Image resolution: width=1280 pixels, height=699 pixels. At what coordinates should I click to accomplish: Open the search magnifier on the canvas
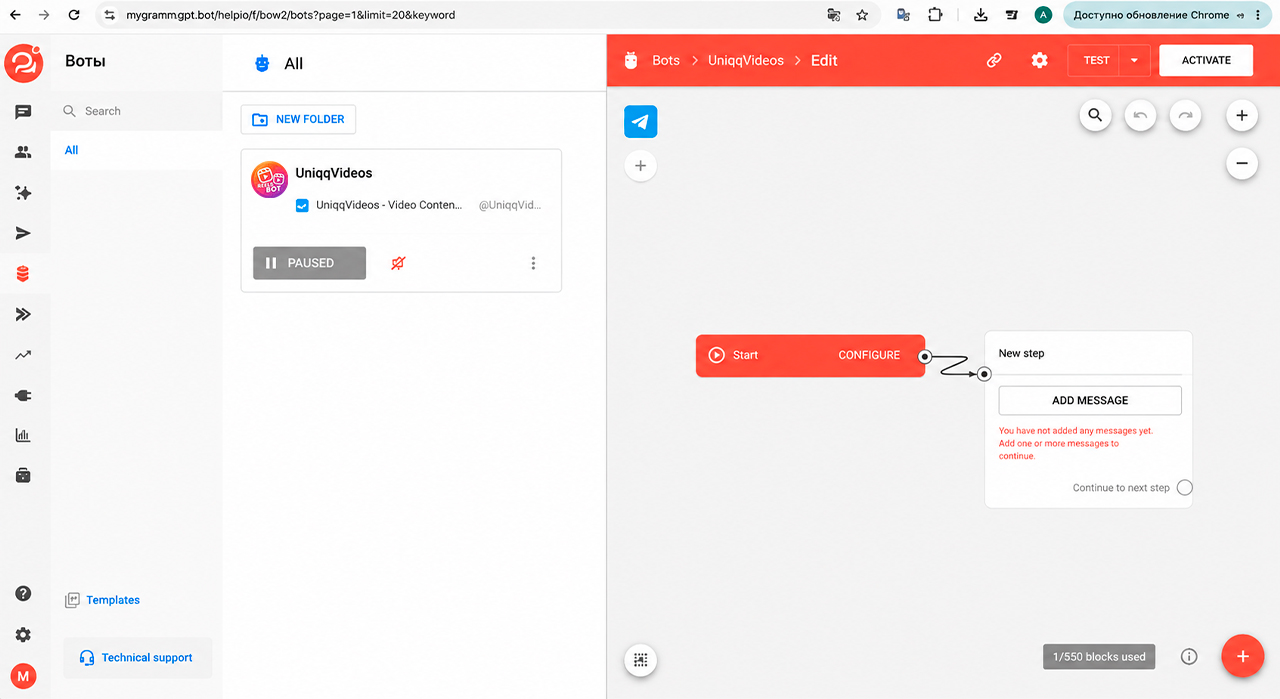(1096, 115)
